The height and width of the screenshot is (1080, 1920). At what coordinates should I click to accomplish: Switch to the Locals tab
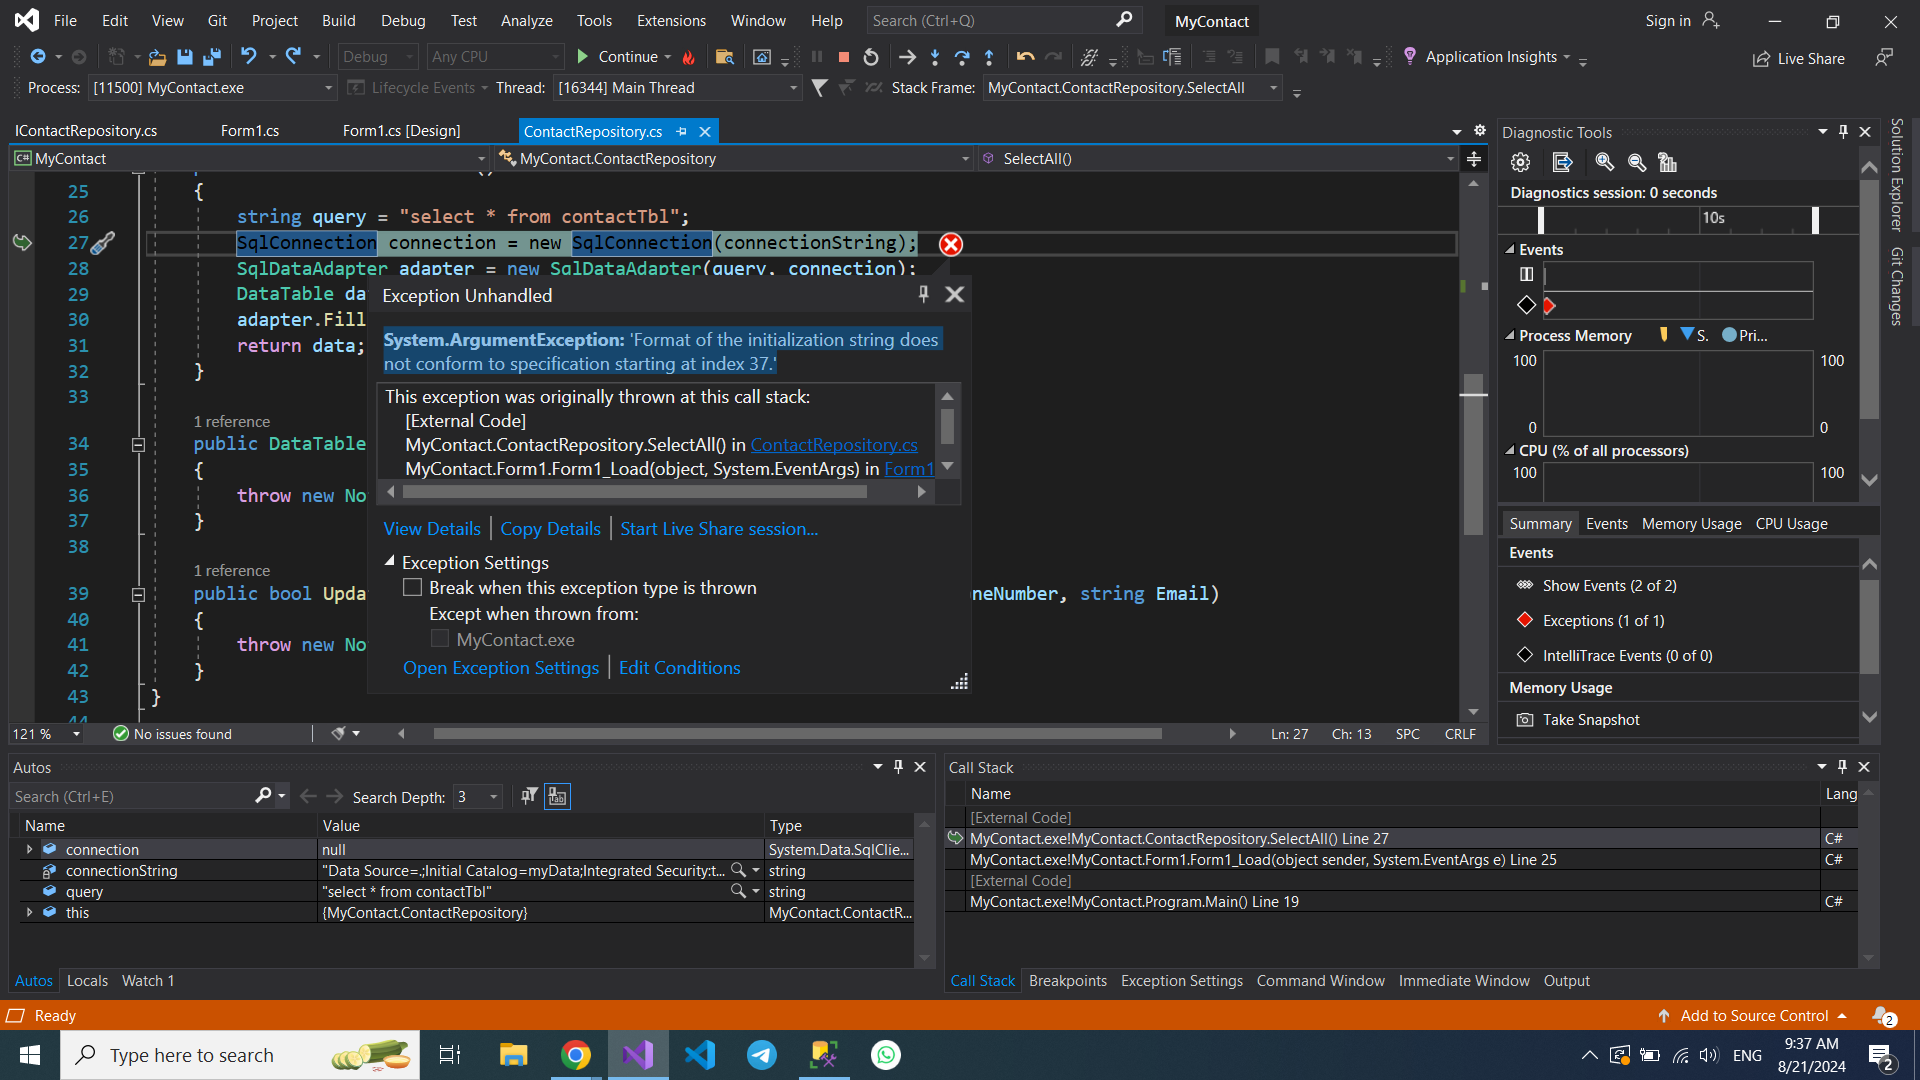click(x=87, y=981)
